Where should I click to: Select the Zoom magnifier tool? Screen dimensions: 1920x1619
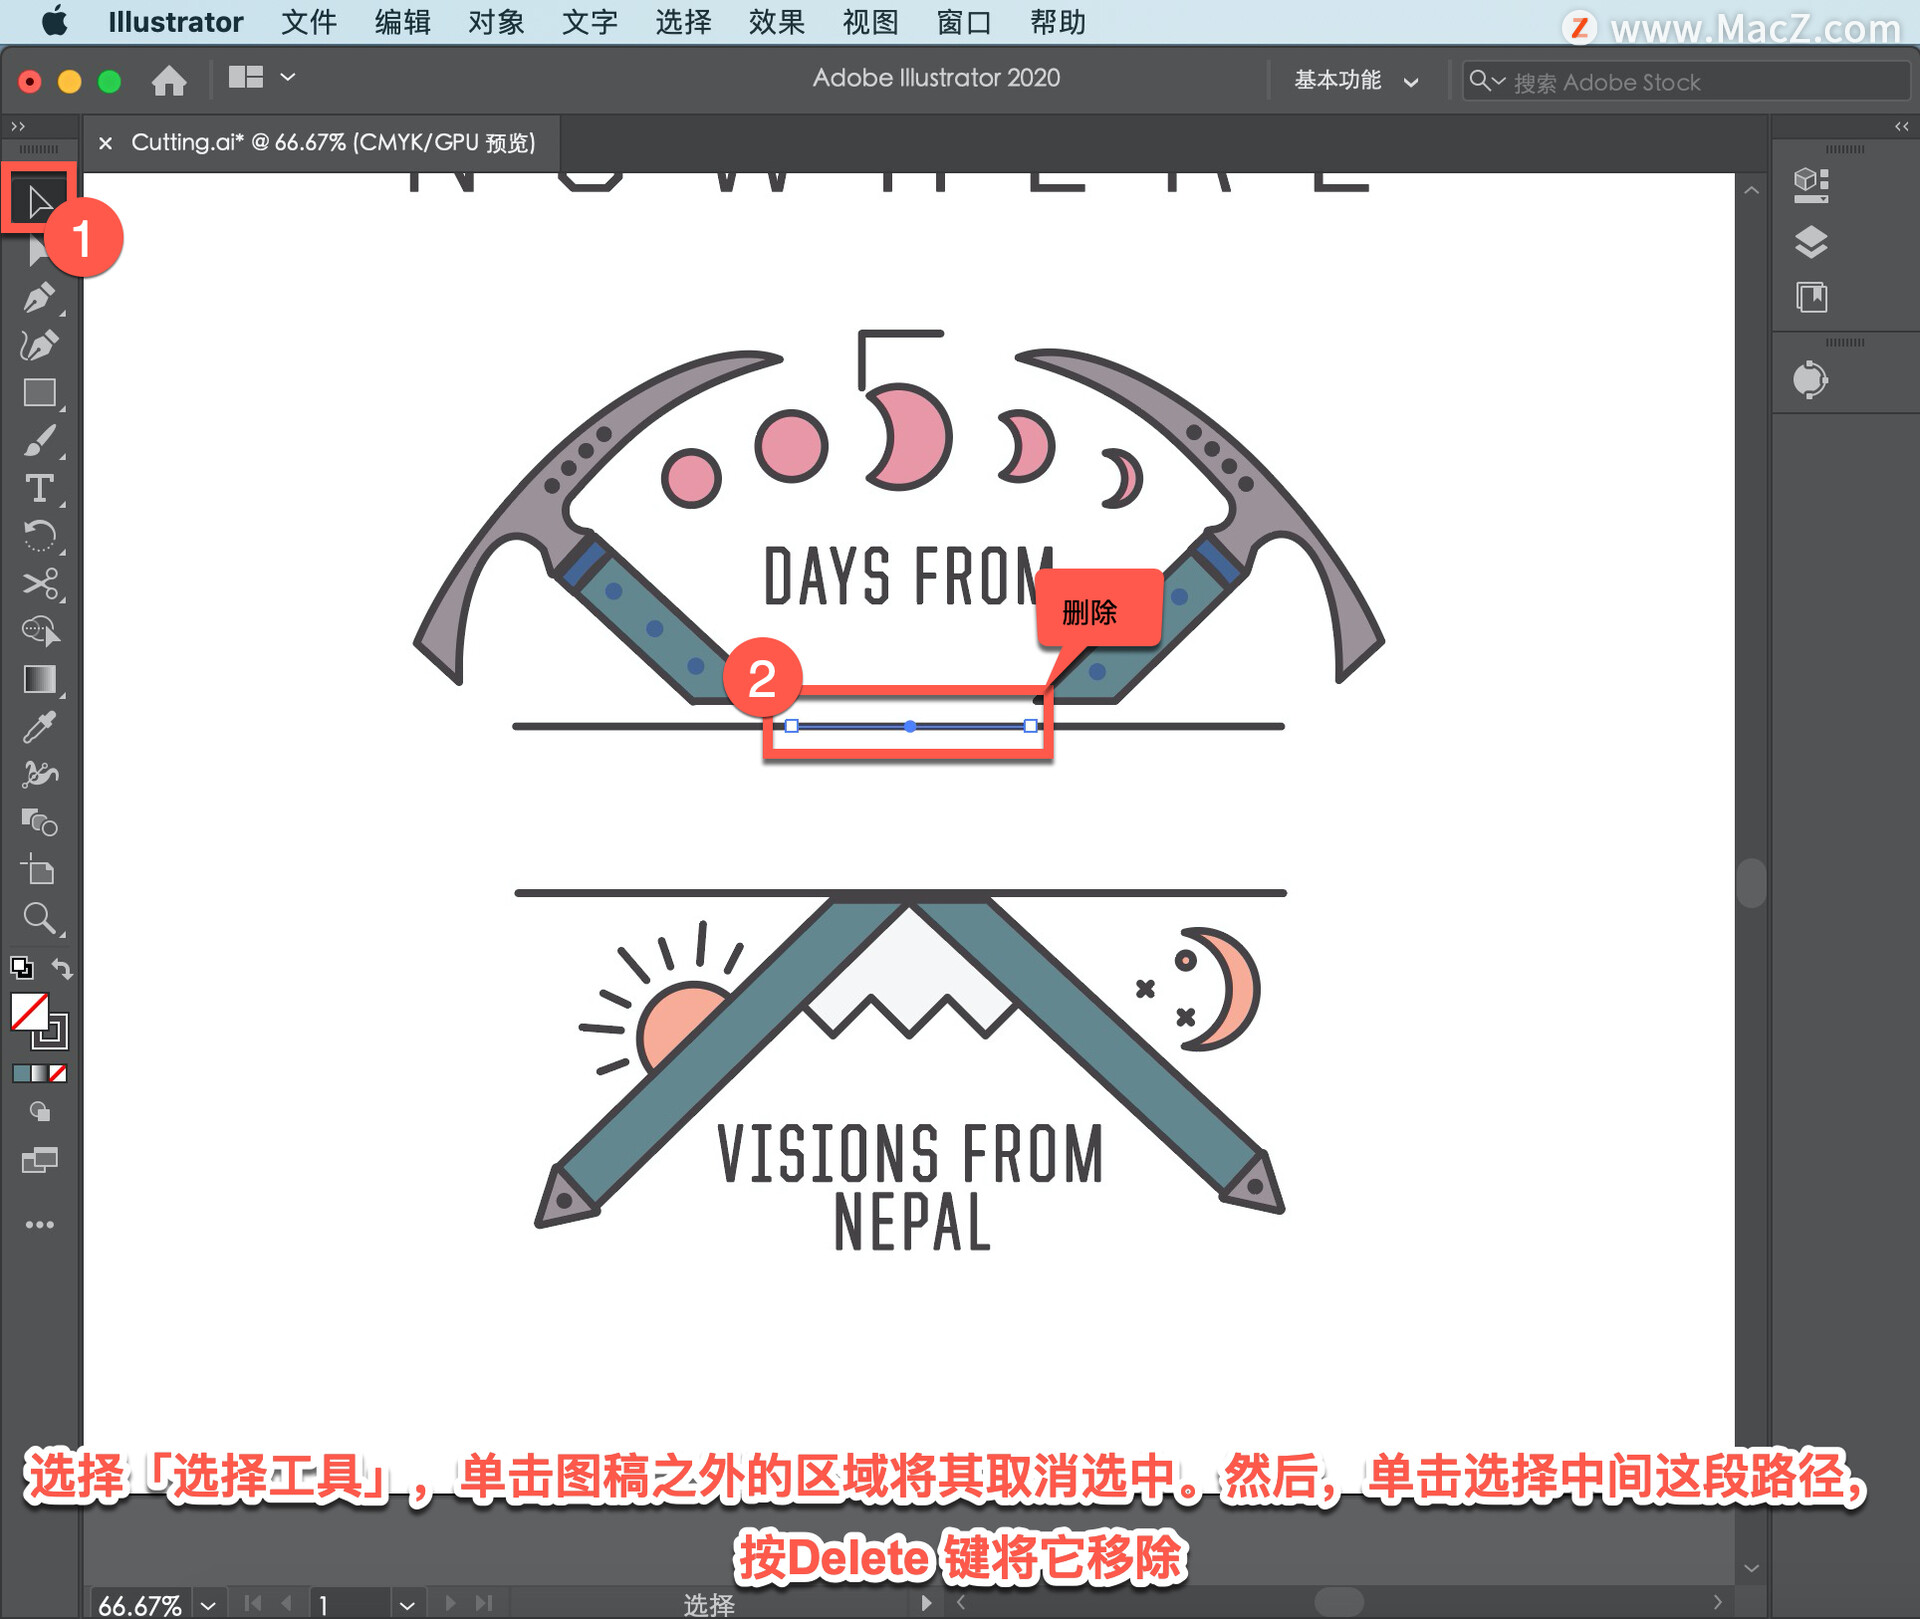(x=39, y=918)
